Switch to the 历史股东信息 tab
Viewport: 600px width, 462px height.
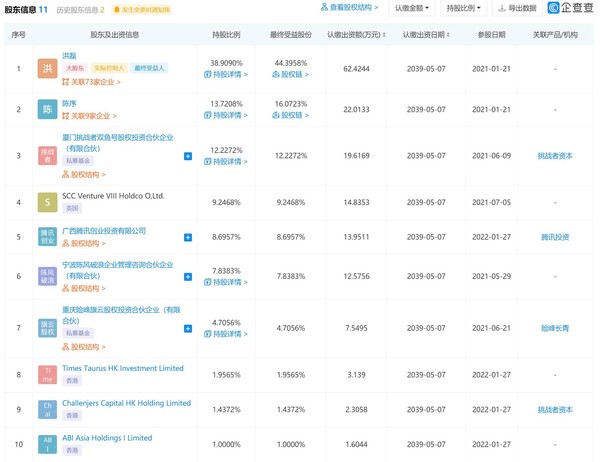pos(79,9)
